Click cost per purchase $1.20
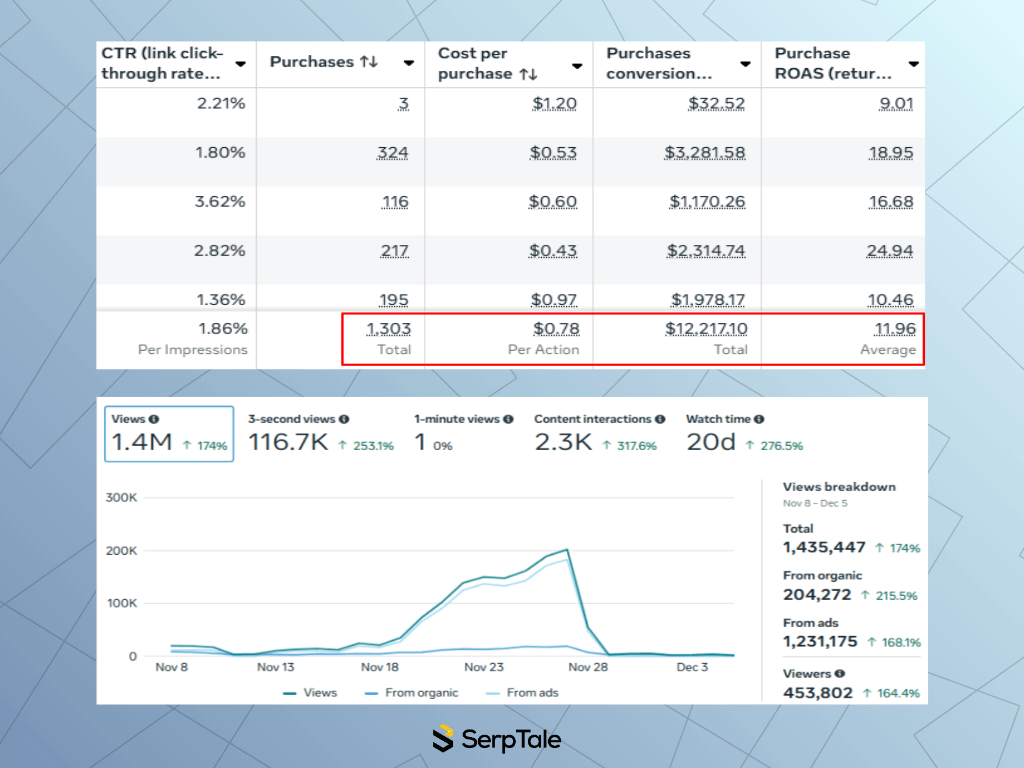The width and height of the screenshot is (1024, 768). [554, 104]
